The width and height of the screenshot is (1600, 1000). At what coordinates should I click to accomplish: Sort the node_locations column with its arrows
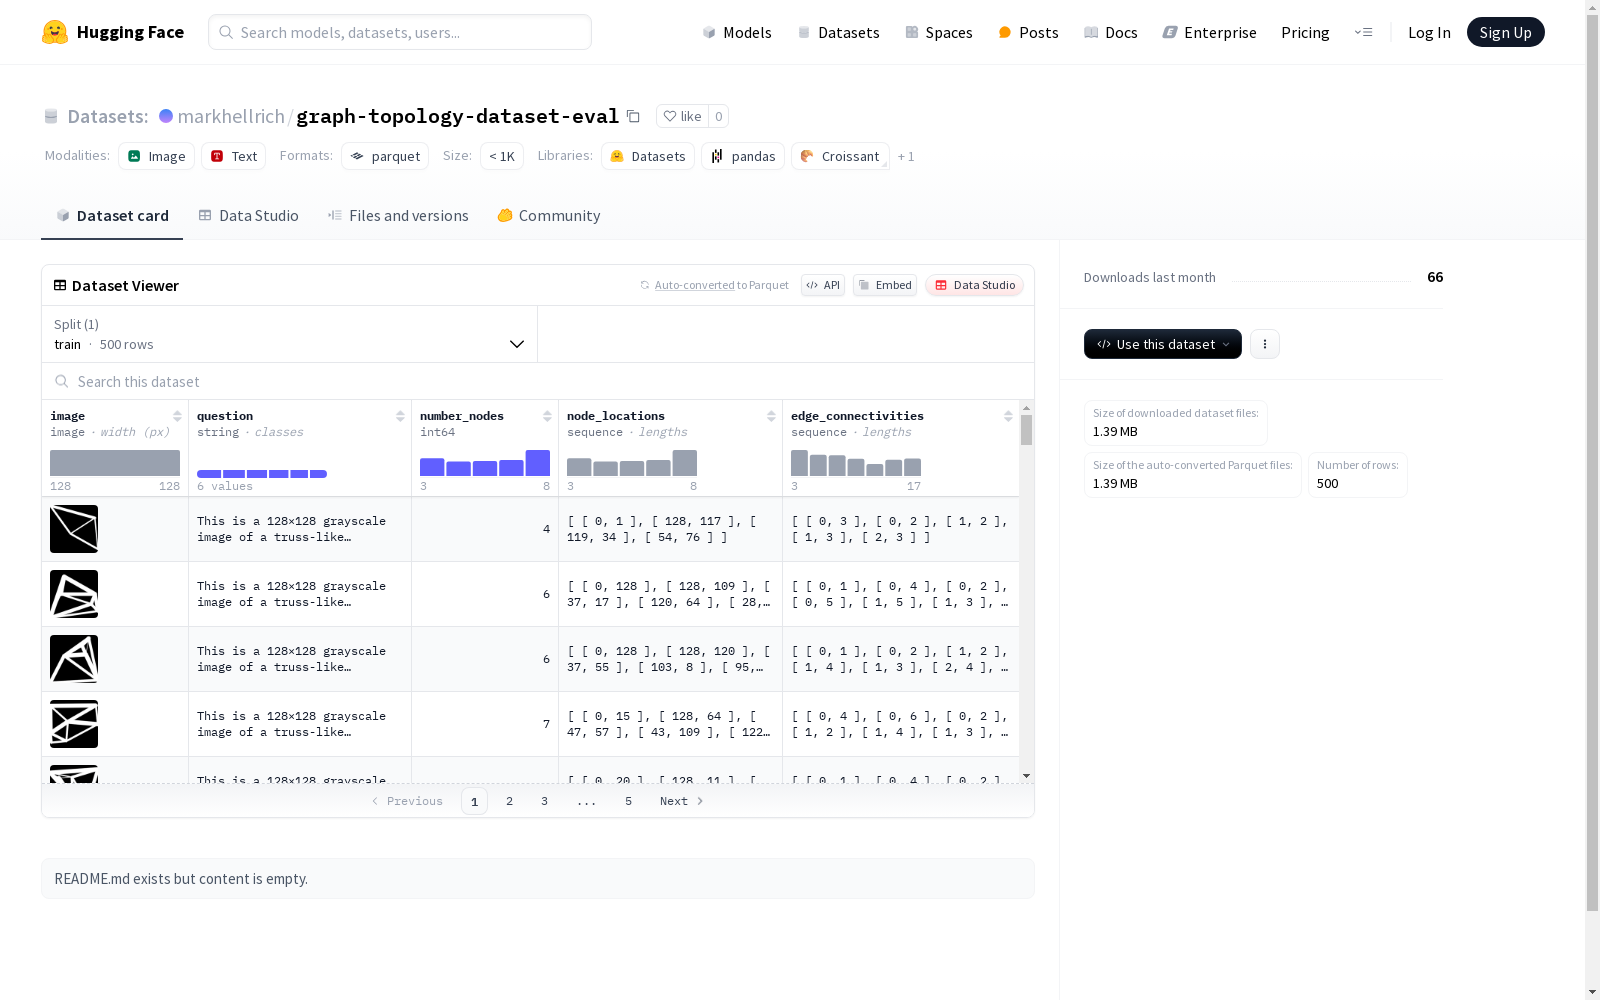coord(771,416)
